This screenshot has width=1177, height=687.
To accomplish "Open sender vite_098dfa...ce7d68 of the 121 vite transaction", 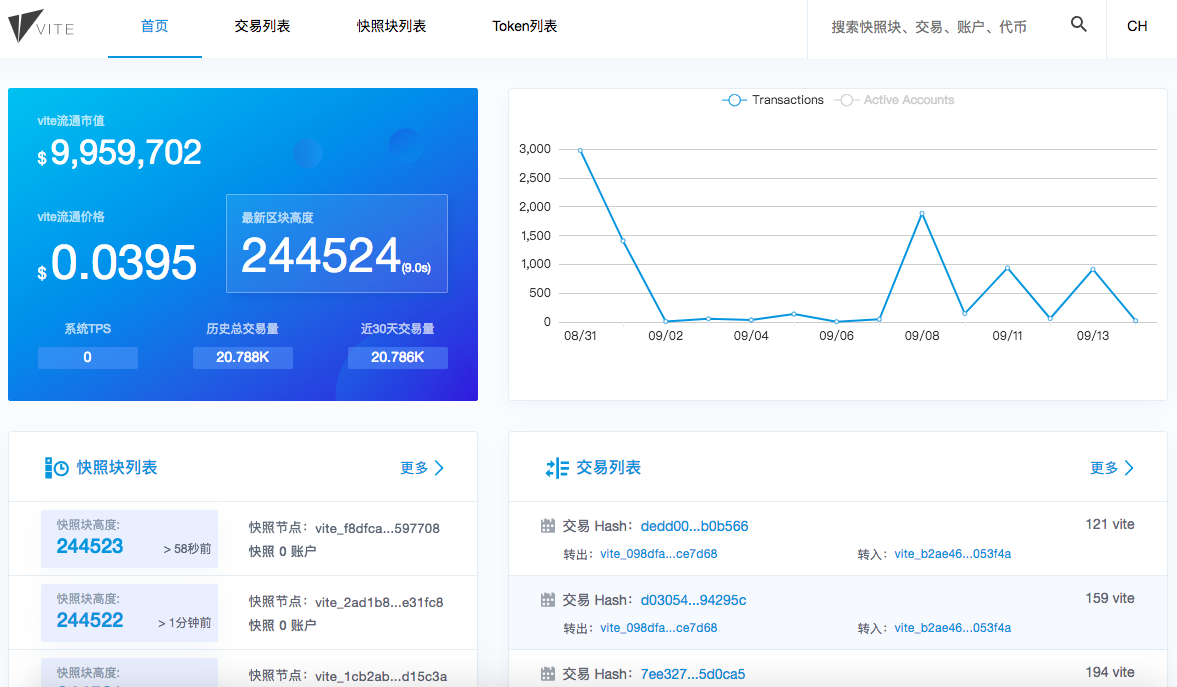I will [658, 554].
